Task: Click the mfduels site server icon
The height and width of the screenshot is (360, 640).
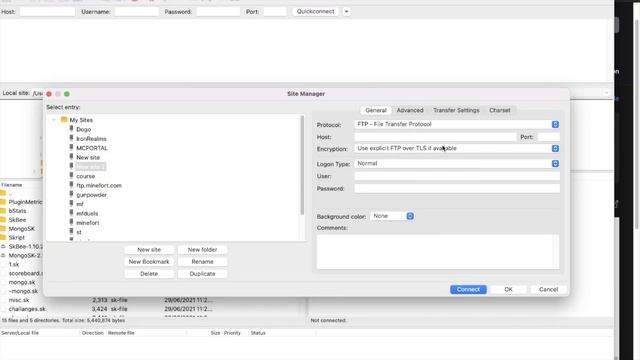Action: (71, 213)
